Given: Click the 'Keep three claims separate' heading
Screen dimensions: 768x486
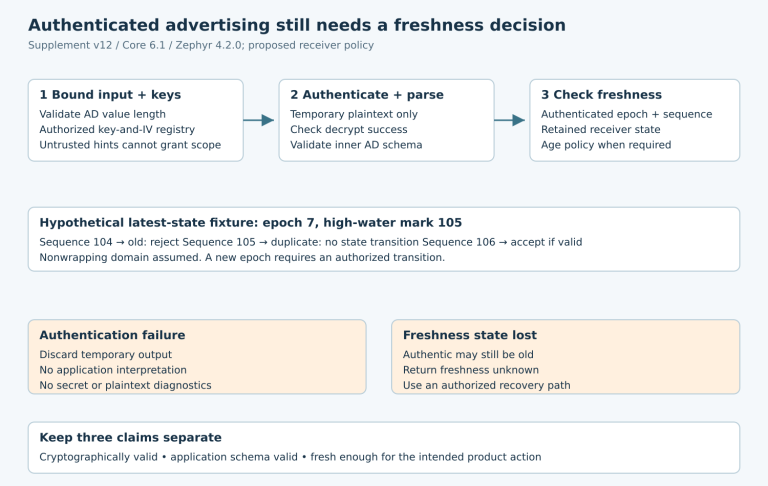Looking at the screenshot, I should pos(130,437).
